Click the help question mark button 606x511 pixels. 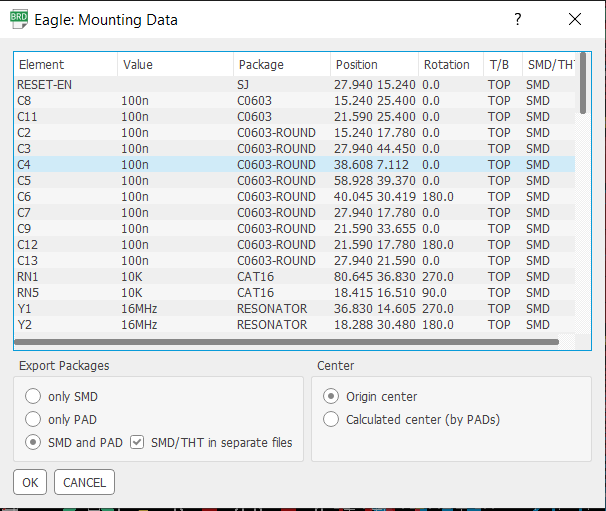click(517, 19)
